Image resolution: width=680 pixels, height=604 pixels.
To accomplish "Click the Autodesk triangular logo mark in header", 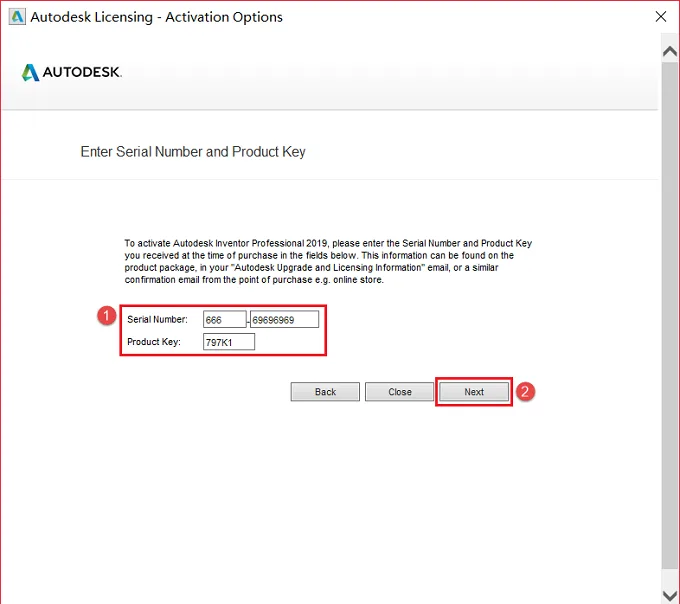I will 30,72.
